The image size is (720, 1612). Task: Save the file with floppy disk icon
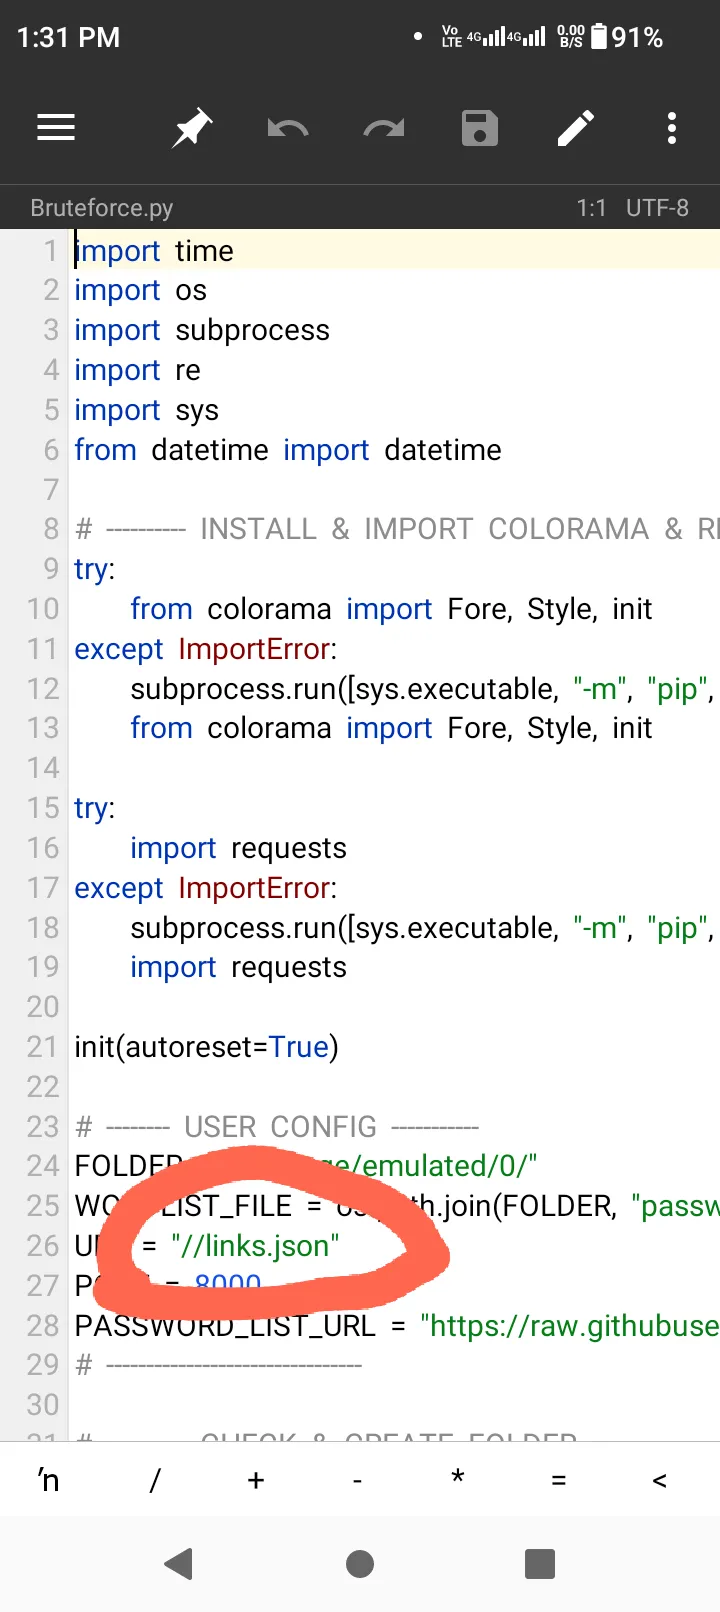point(480,128)
